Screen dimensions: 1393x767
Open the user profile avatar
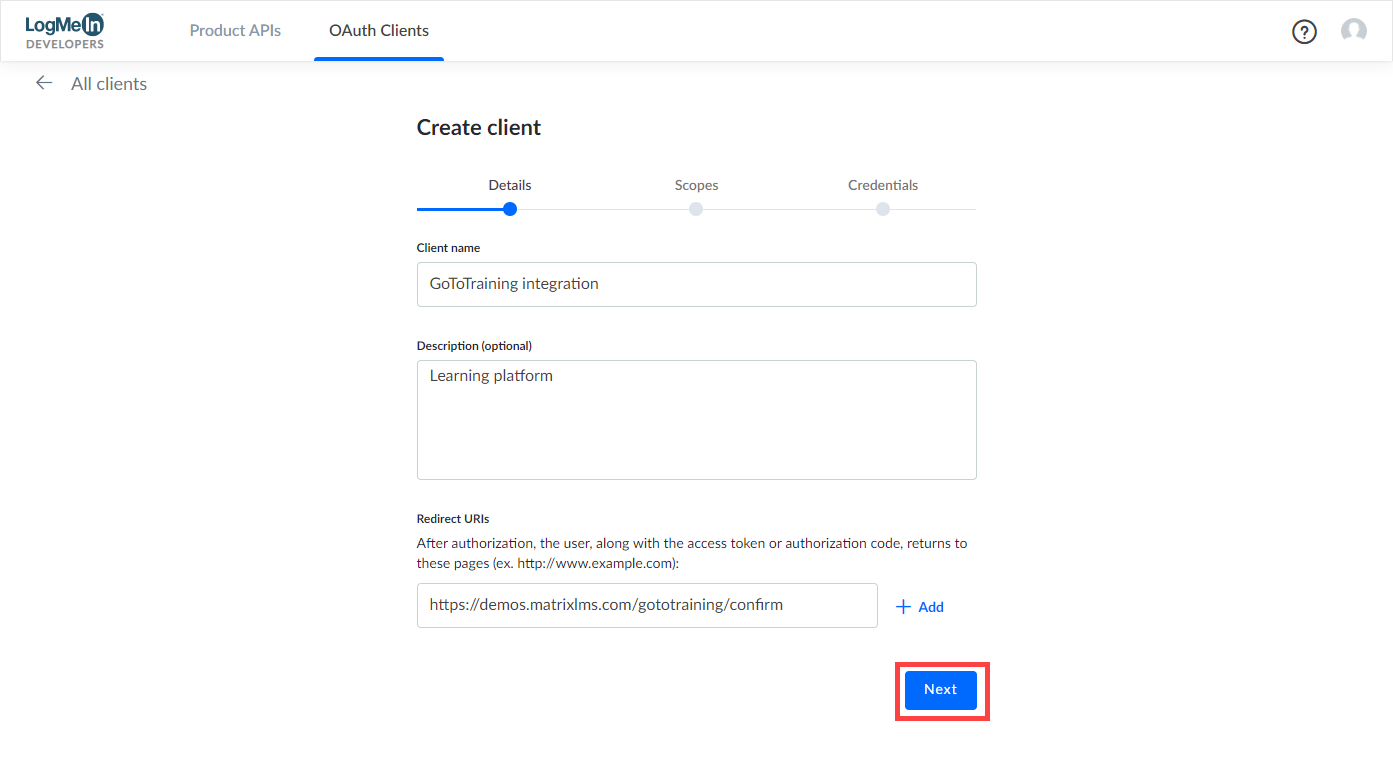1354,31
